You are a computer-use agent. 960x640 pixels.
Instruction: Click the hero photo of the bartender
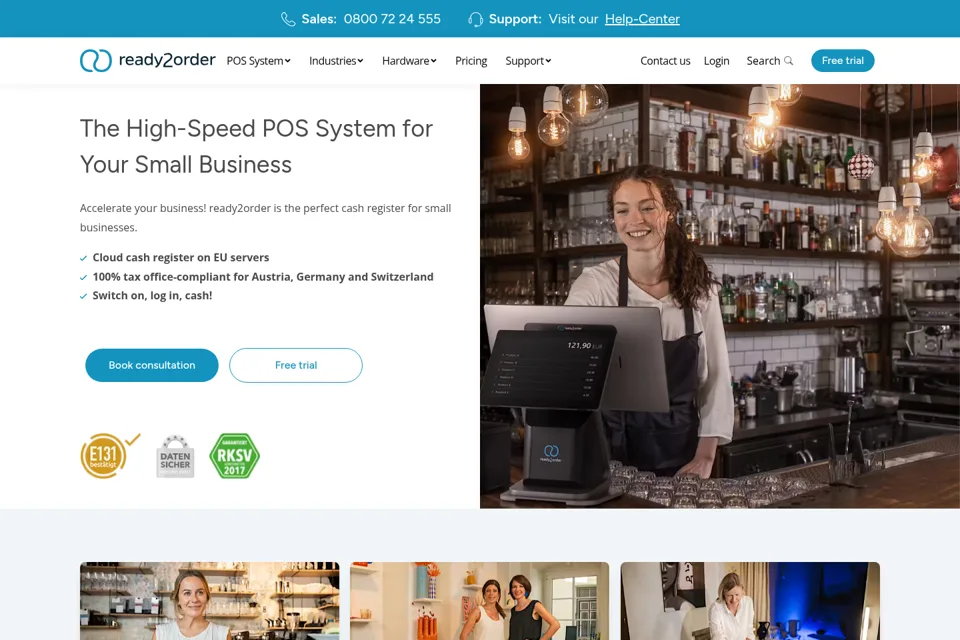720,296
